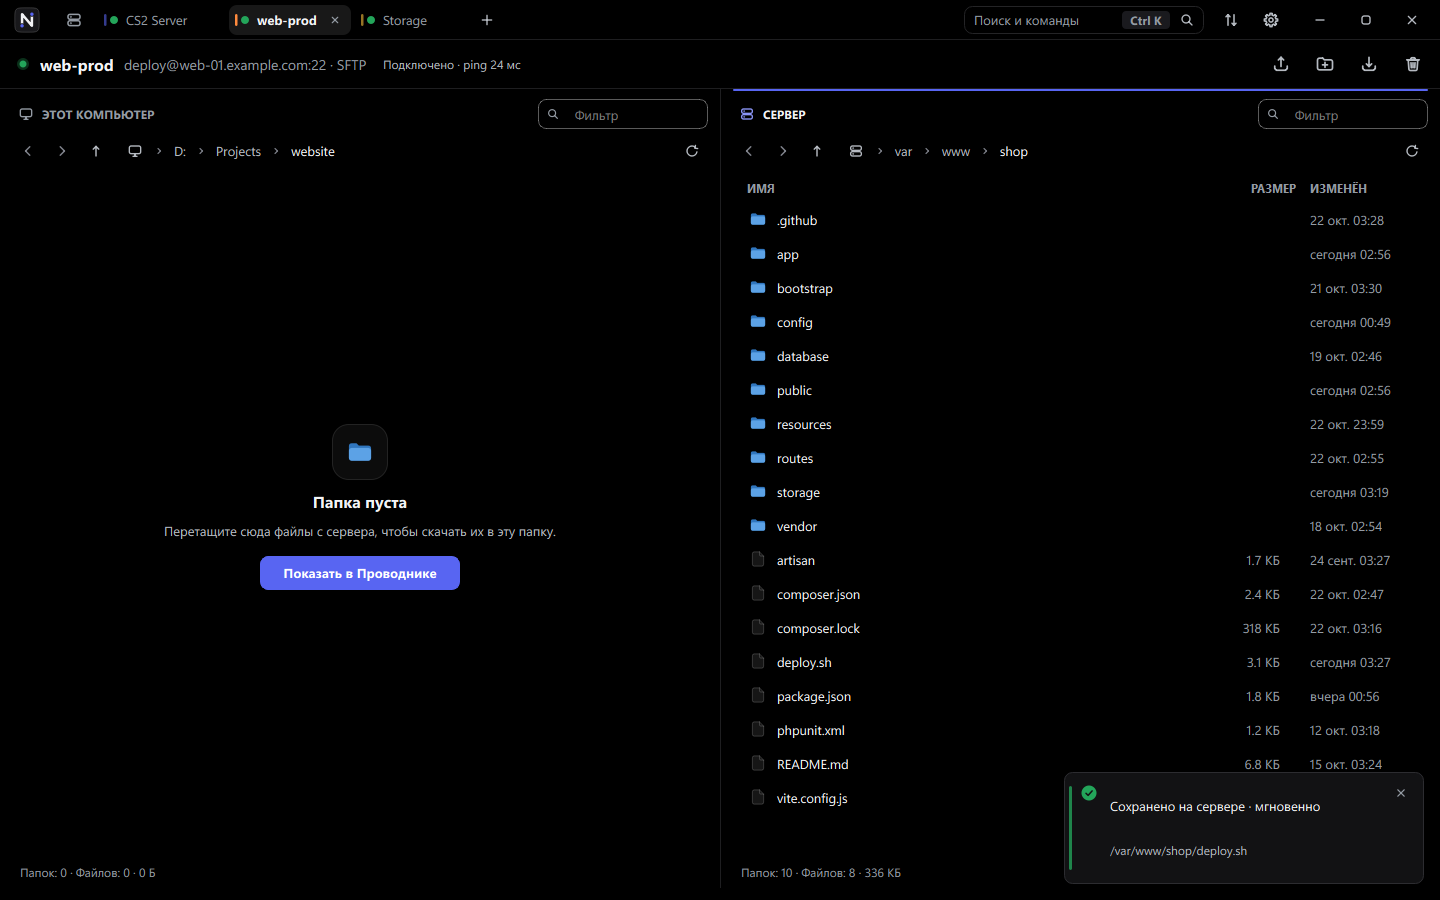Open settings via the gear icon

click(x=1271, y=20)
